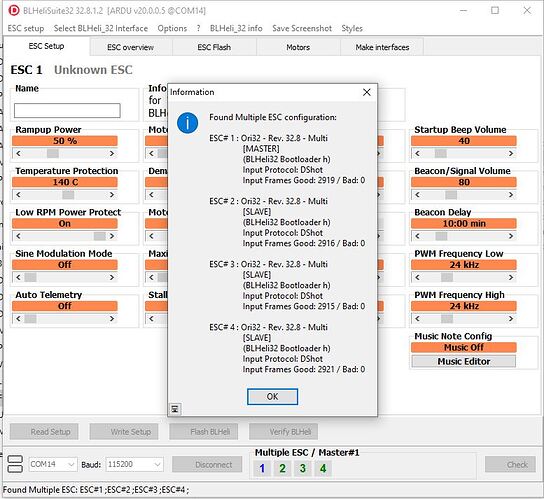Viewport: 544px width, 499px height.
Task: Select the ESC Setup tab
Action: click(46, 46)
